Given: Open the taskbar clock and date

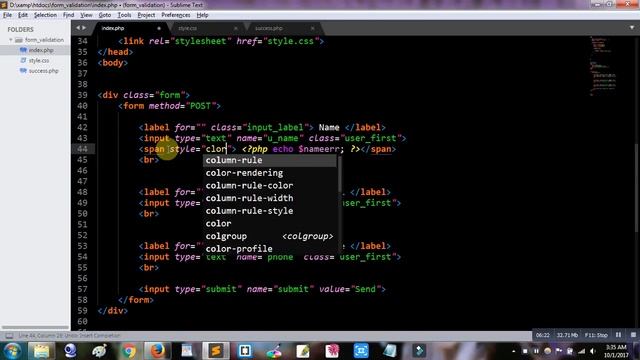Looking at the screenshot, I should pyautogui.click(x=616, y=351).
